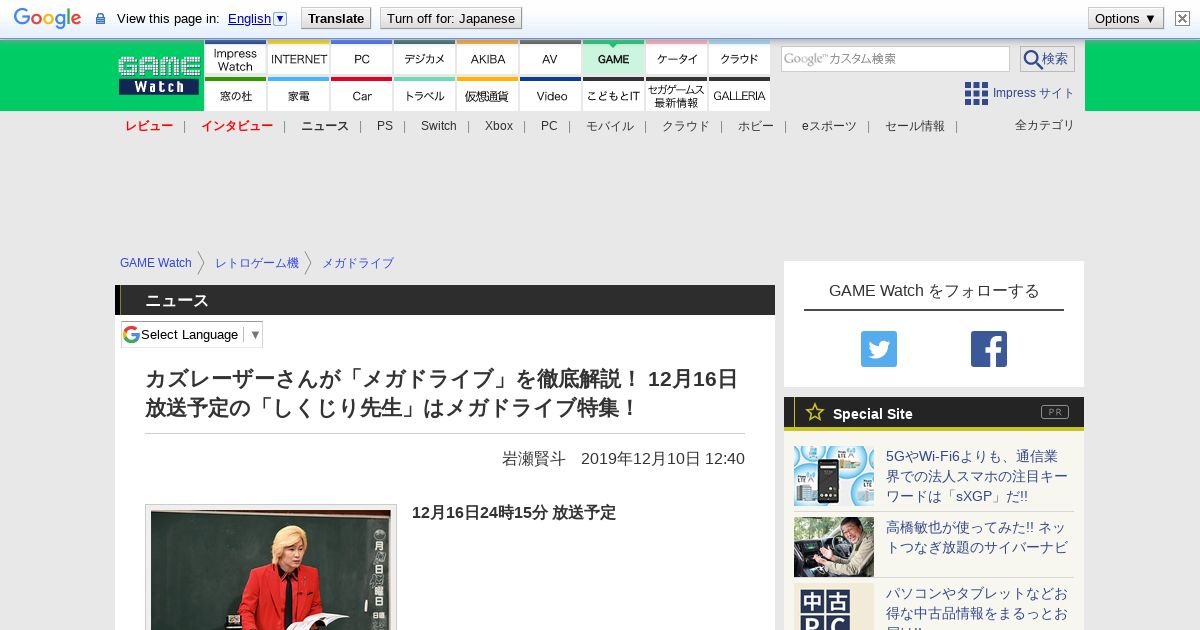The height and width of the screenshot is (630, 1200).
Task: Open the 窓の杜 tab
Action: click(x=235, y=95)
